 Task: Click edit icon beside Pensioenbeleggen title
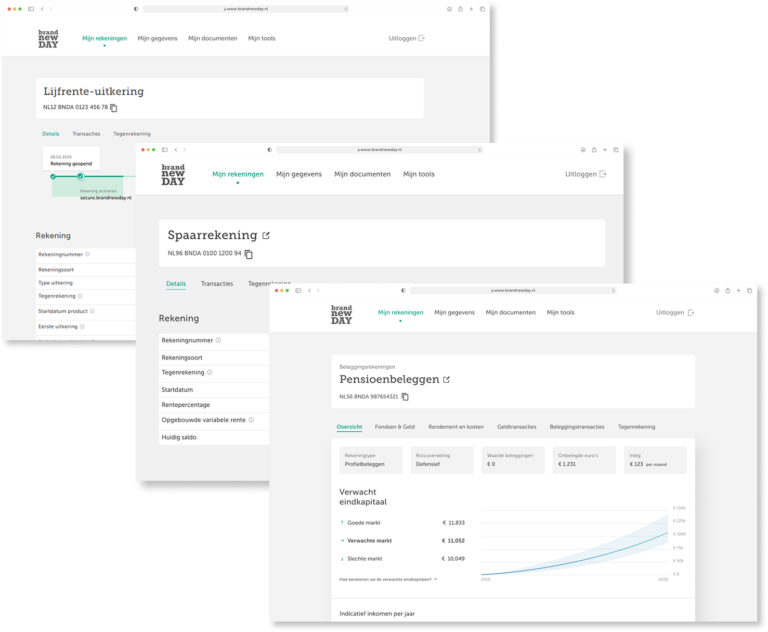(x=447, y=380)
